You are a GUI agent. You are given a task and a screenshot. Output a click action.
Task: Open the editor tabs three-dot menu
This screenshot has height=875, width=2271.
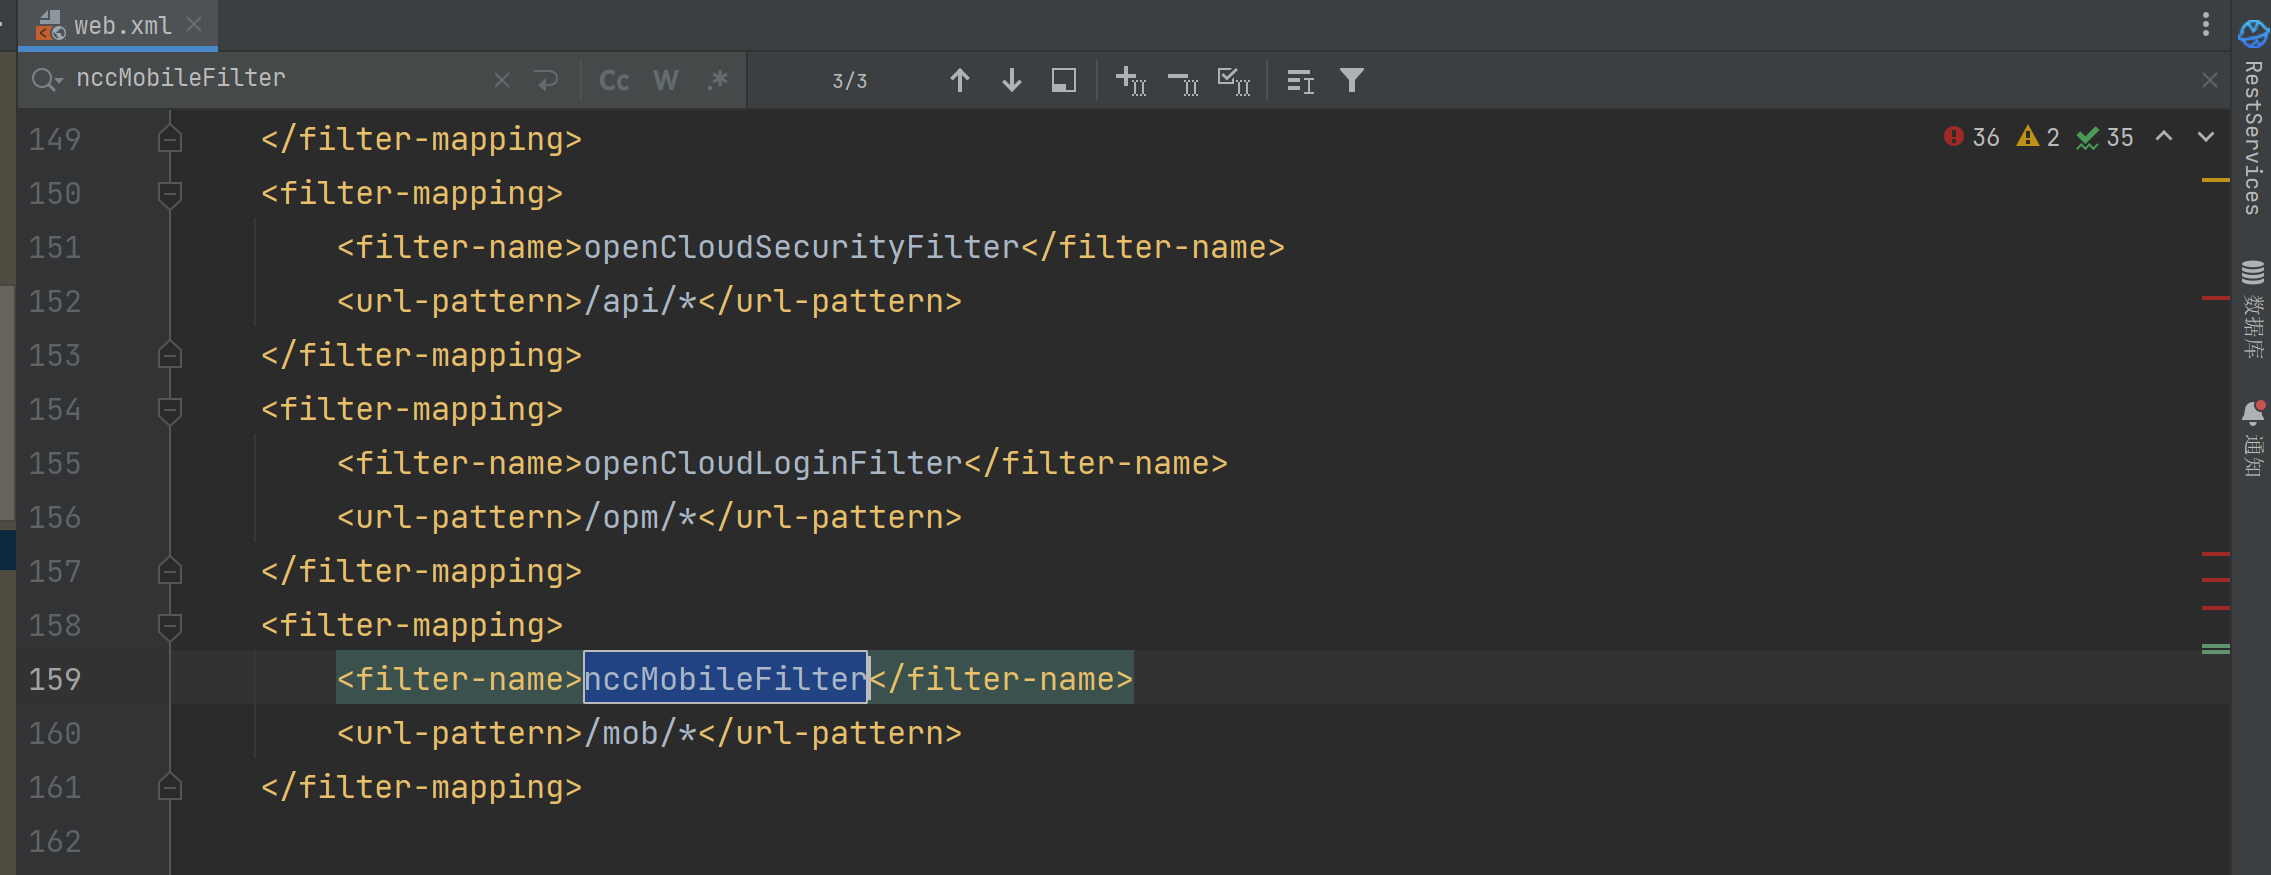(2205, 24)
